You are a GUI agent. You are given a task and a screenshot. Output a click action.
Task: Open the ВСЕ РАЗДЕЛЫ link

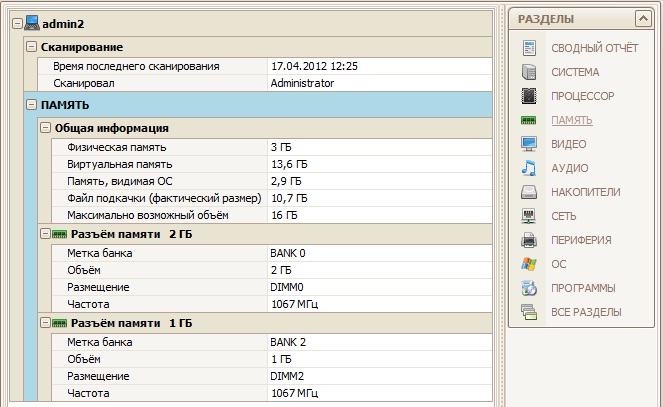[x=586, y=312]
